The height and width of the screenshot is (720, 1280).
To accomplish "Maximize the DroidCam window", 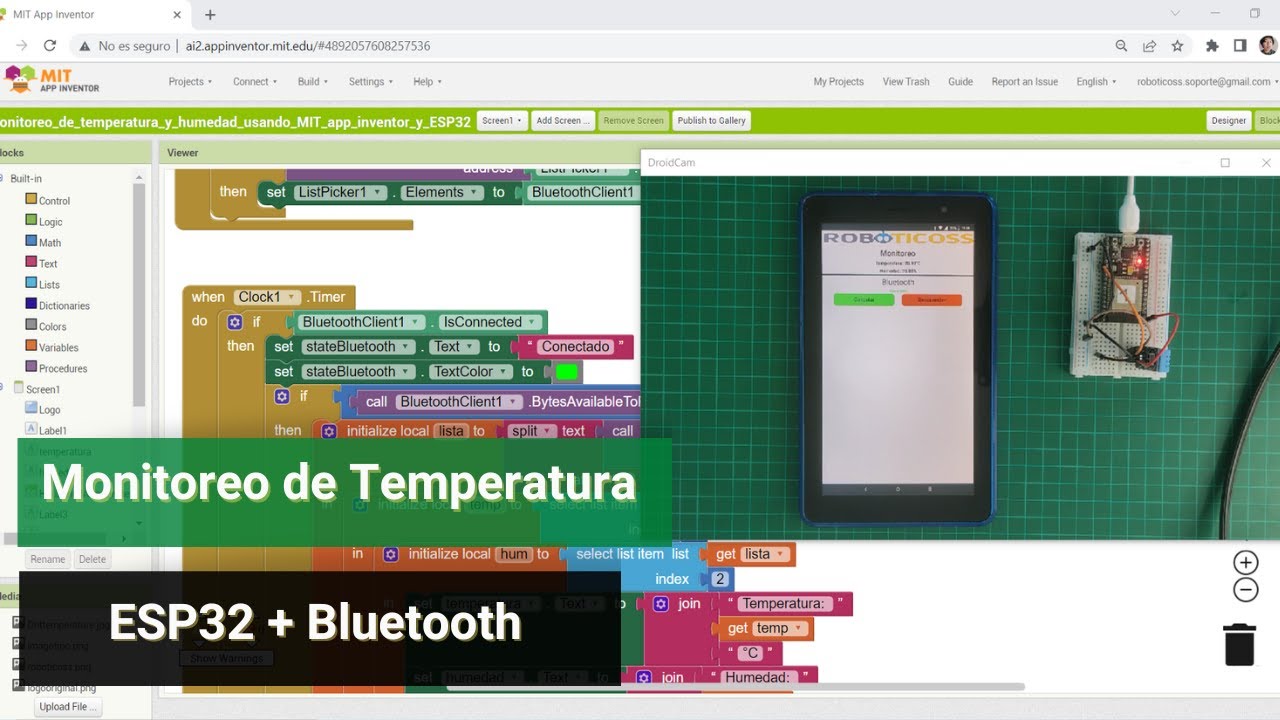I will [1225, 162].
